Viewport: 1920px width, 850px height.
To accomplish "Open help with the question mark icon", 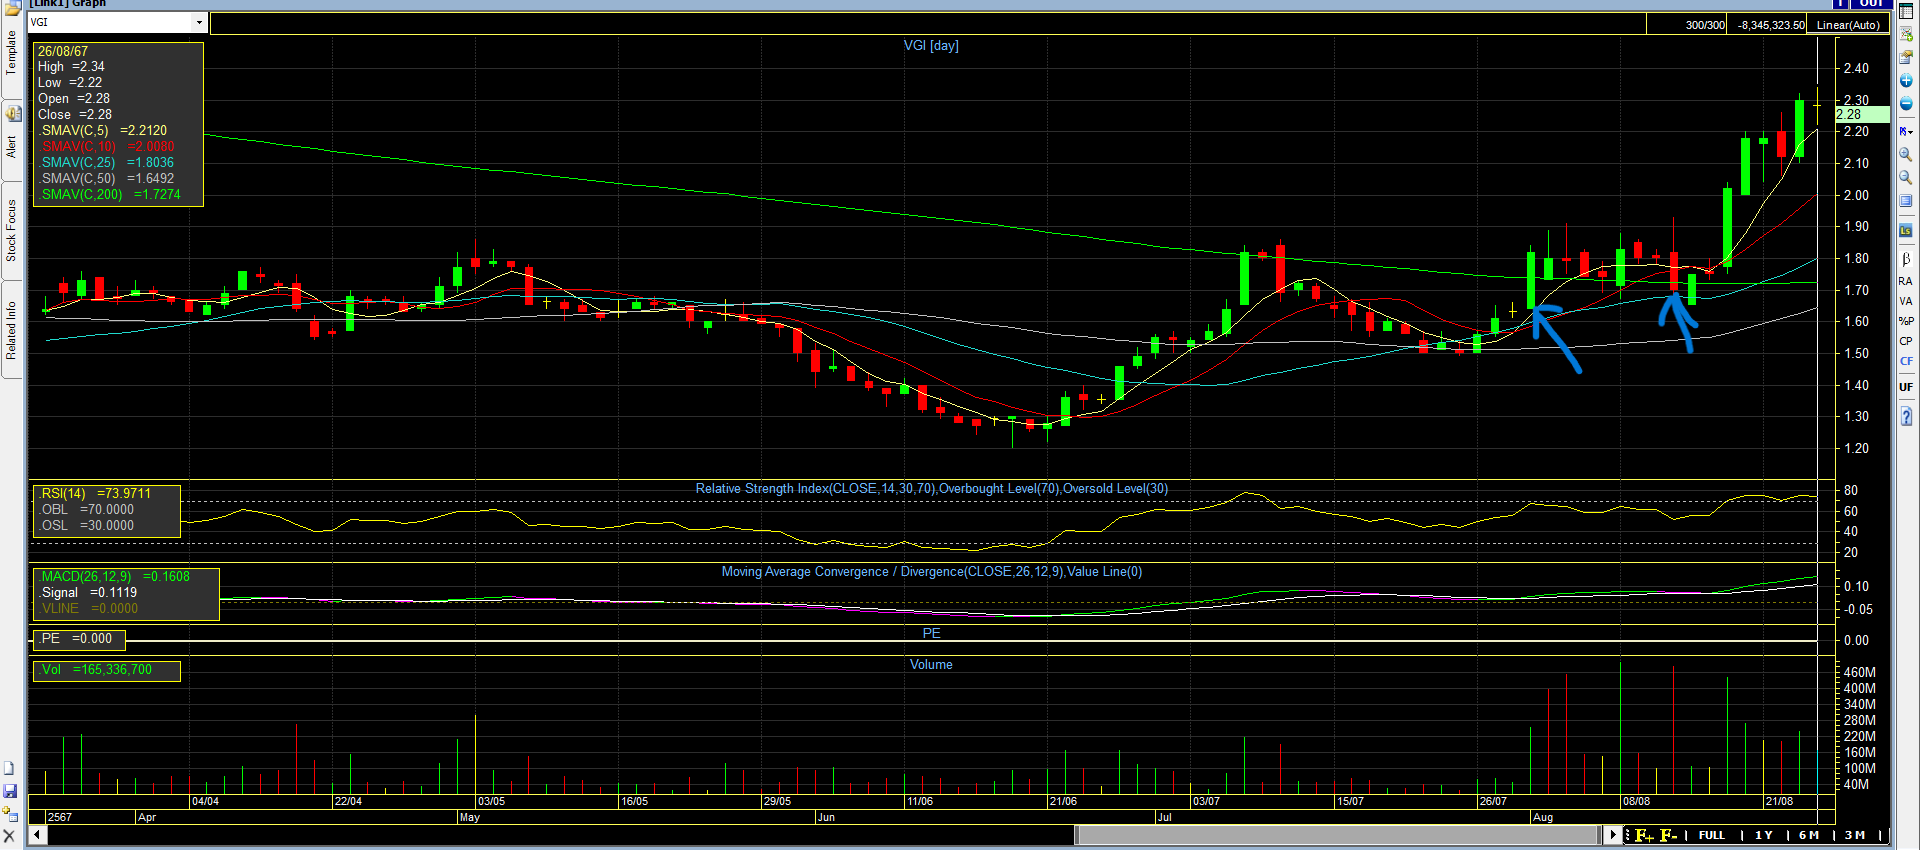I will [1906, 416].
